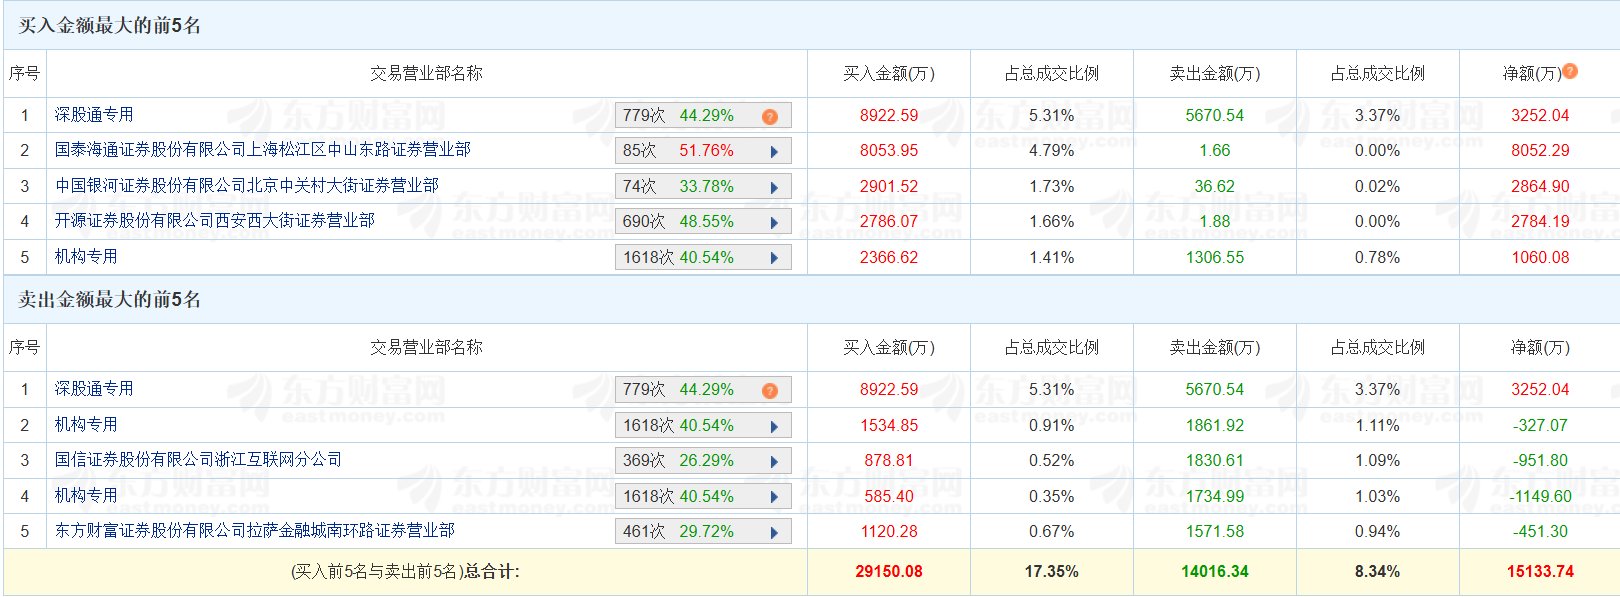
Task: Open 开源证券西安西大街证券营业部 link
Action: [x=214, y=221]
